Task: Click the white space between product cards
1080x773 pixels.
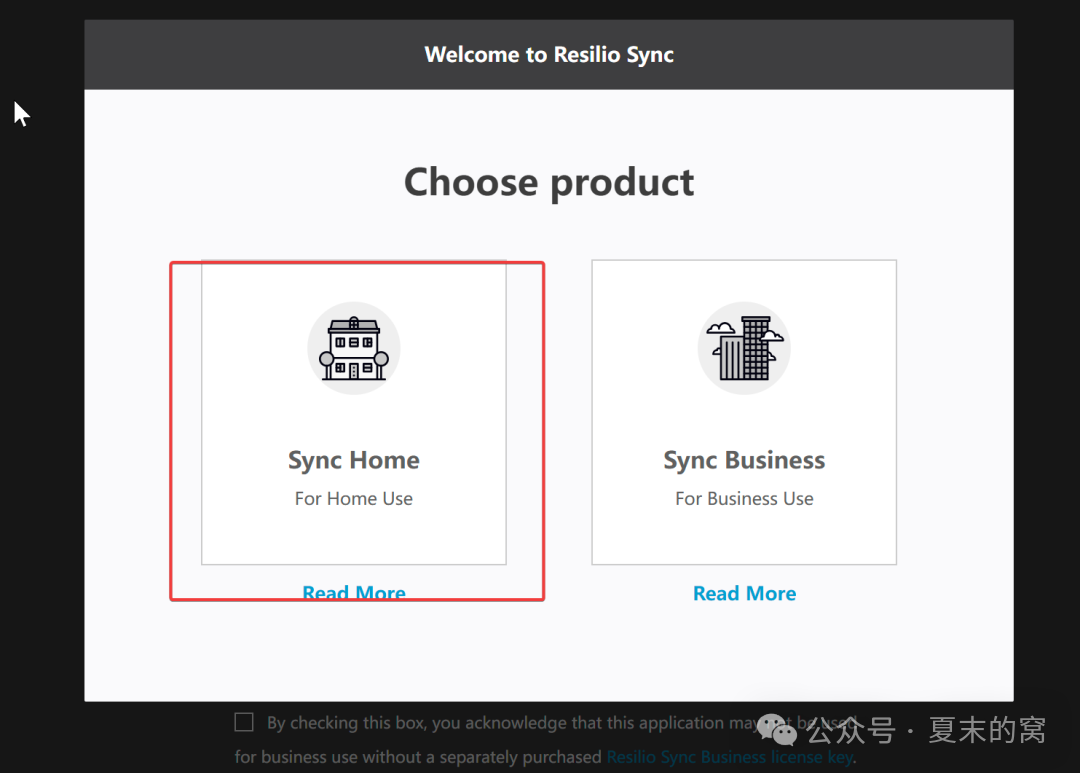Action: click(549, 412)
